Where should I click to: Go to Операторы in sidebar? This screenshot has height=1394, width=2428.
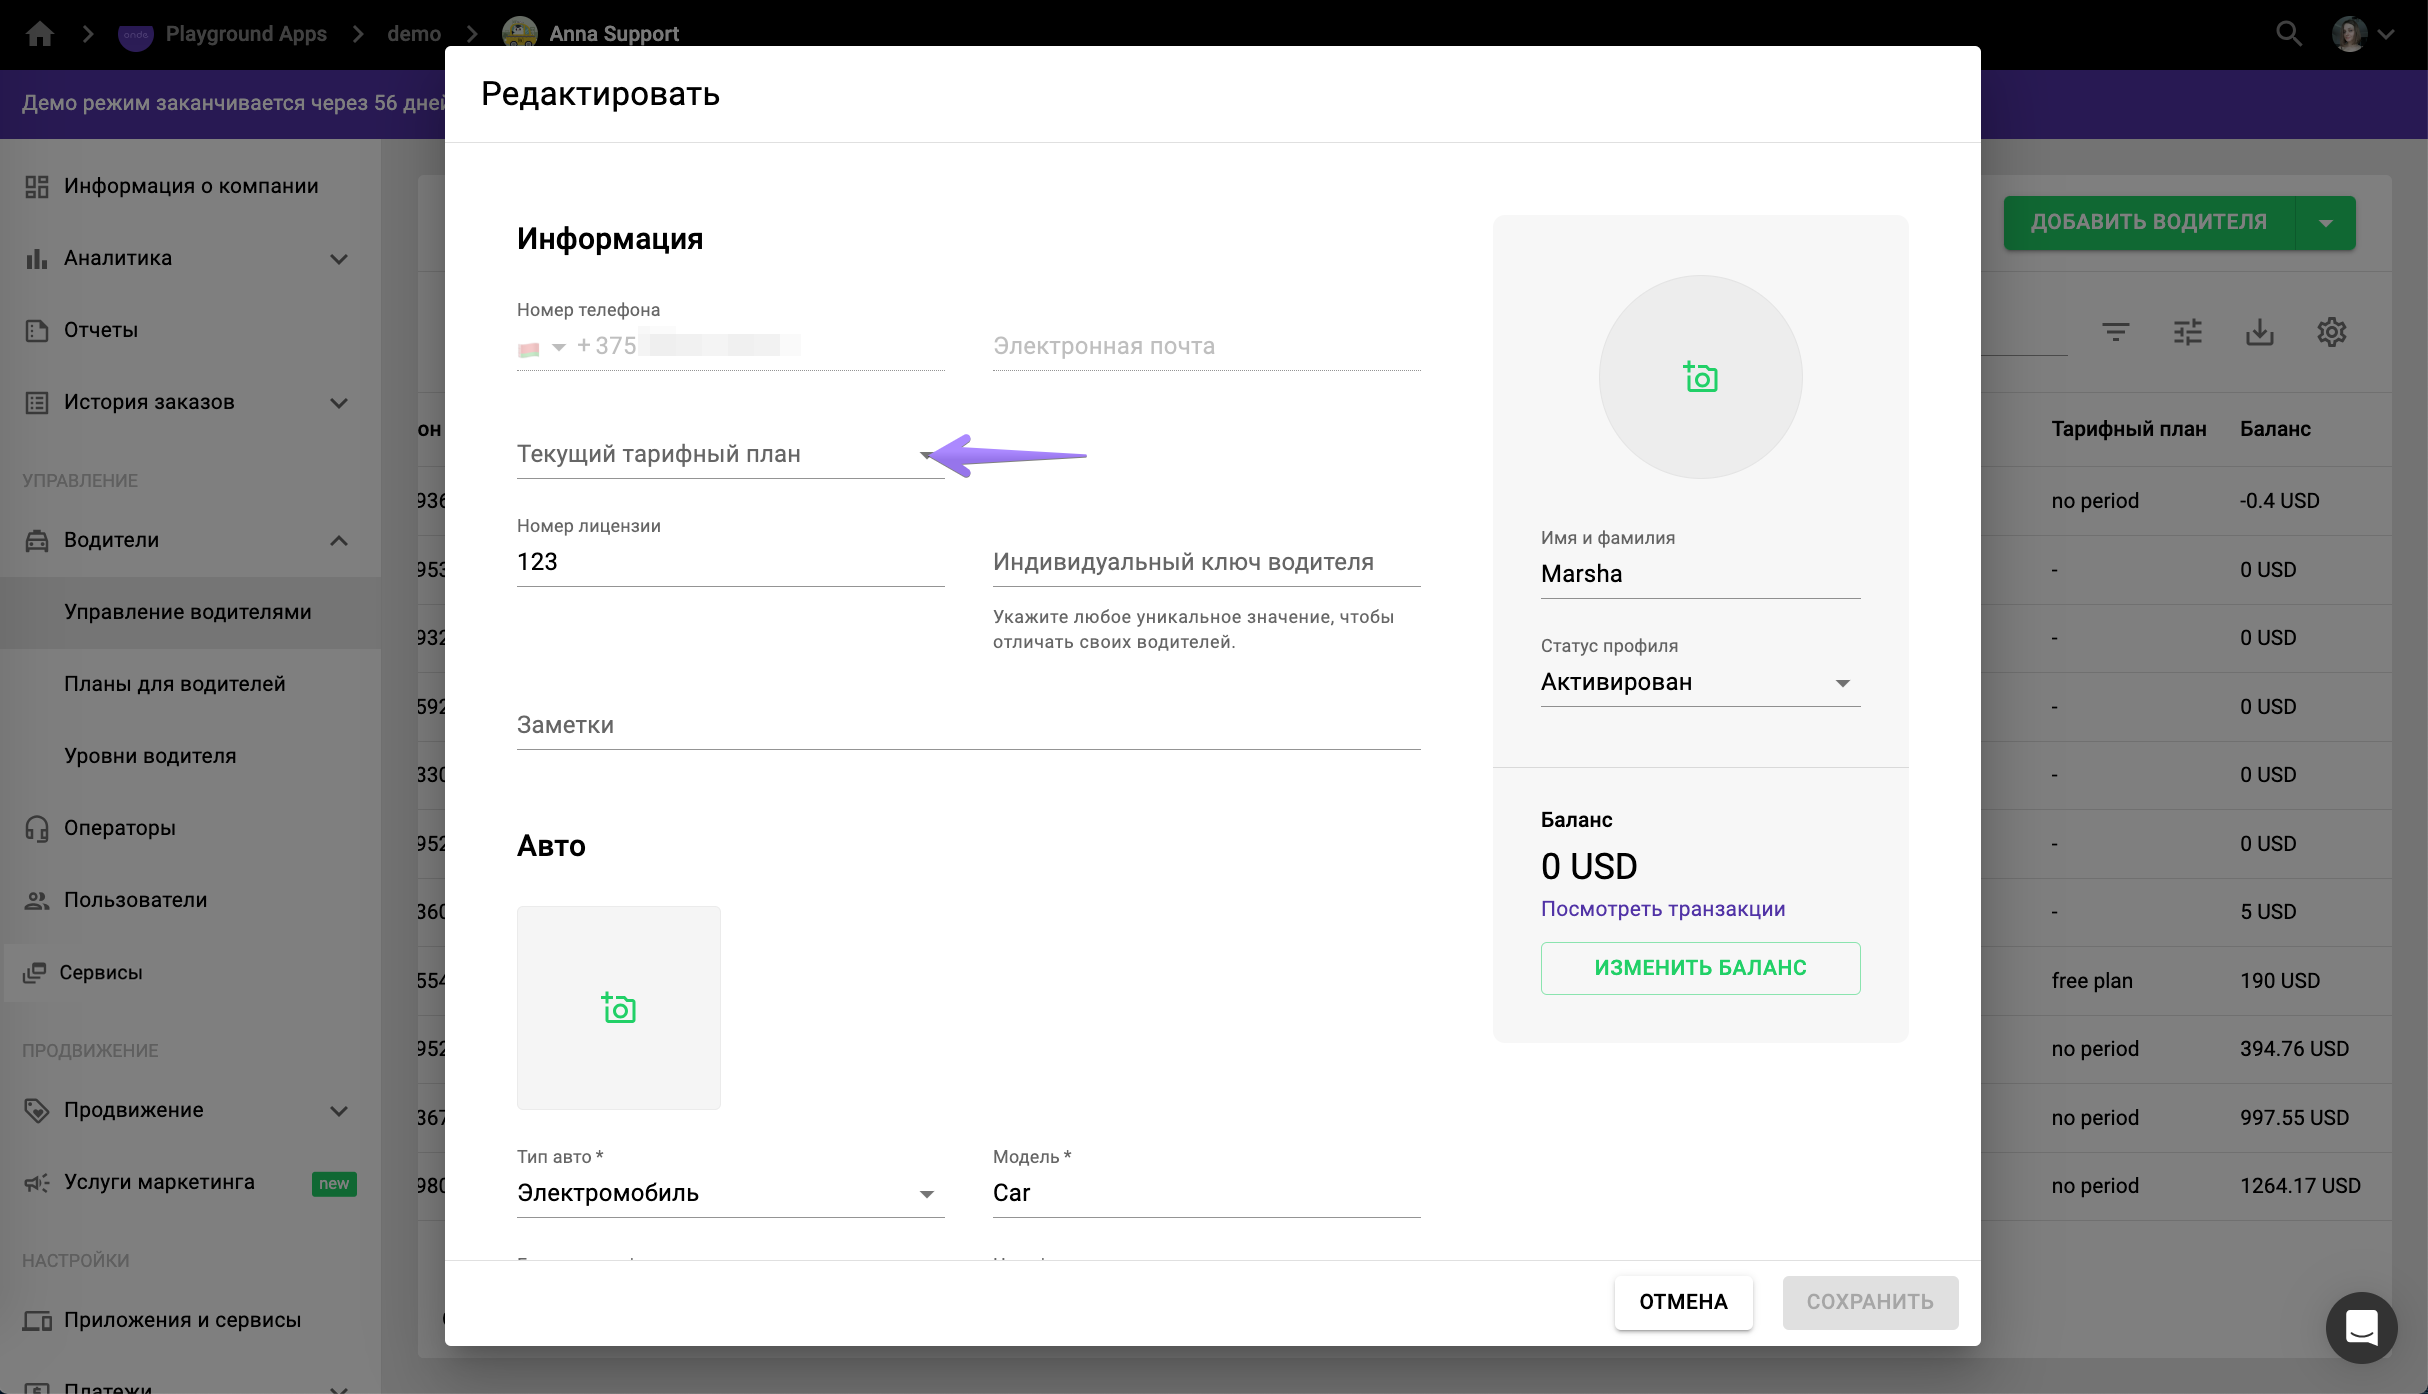click(120, 828)
